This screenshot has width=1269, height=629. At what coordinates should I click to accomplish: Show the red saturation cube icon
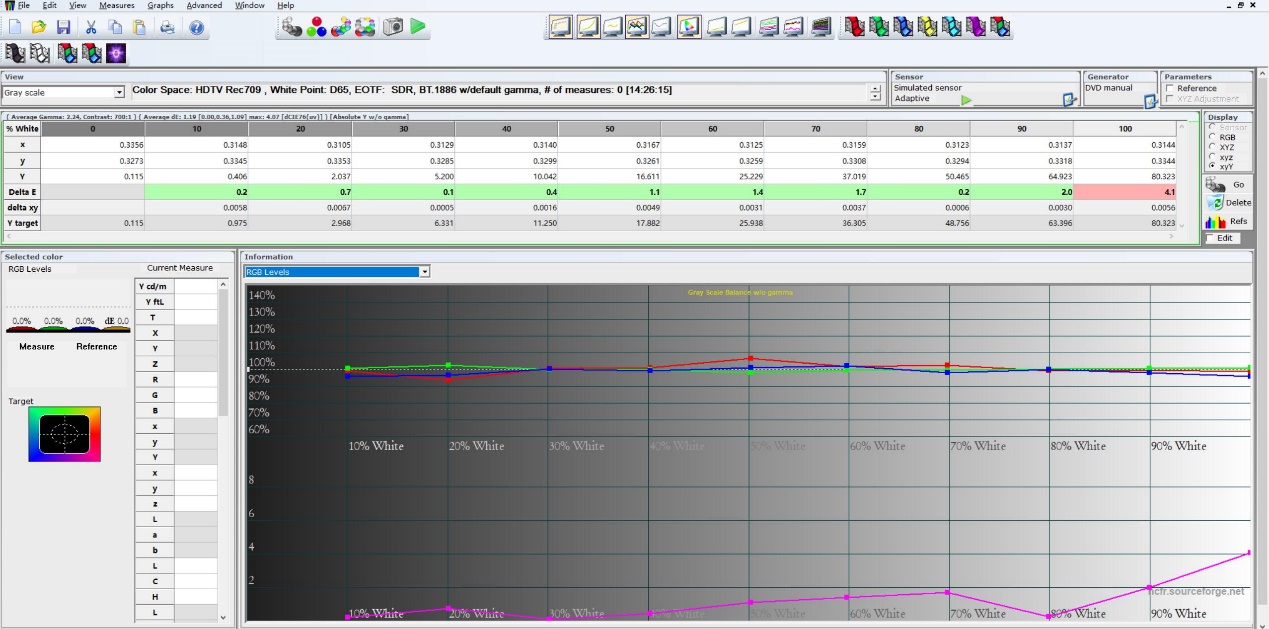point(854,27)
